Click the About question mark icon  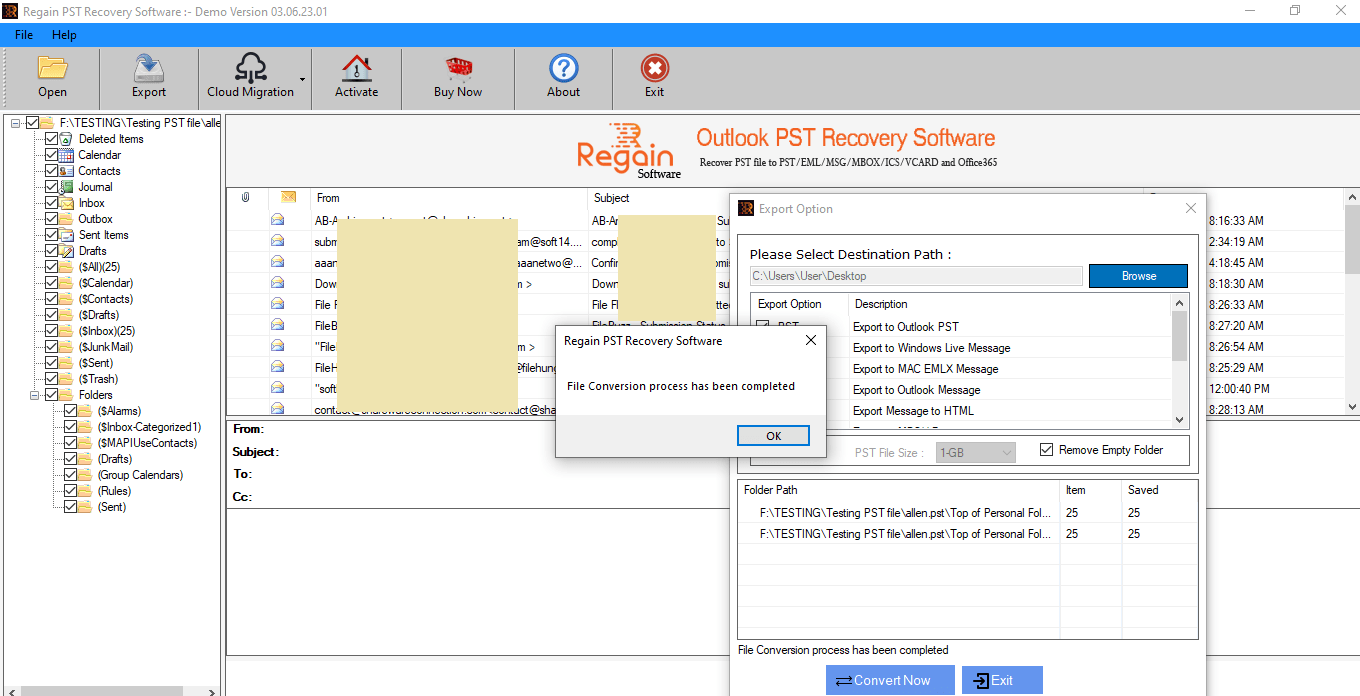pyautogui.click(x=563, y=76)
